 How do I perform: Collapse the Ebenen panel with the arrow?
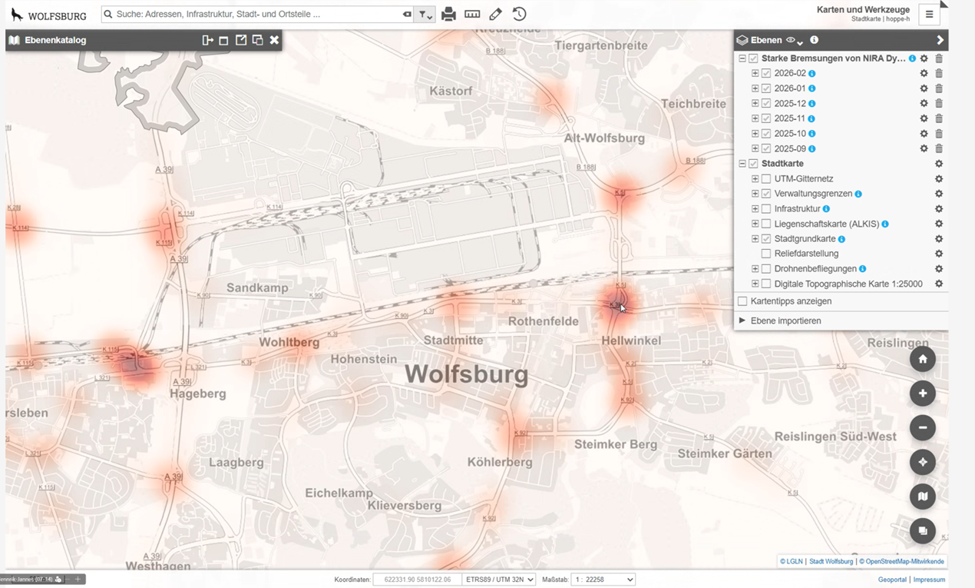pos(940,40)
